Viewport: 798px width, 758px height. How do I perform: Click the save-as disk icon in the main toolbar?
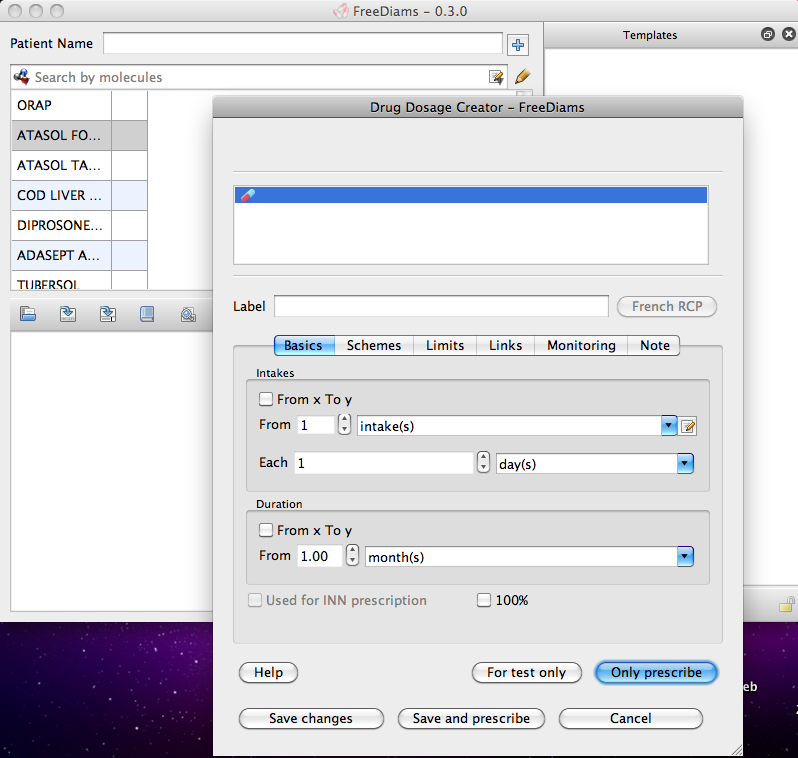pos(107,314)
